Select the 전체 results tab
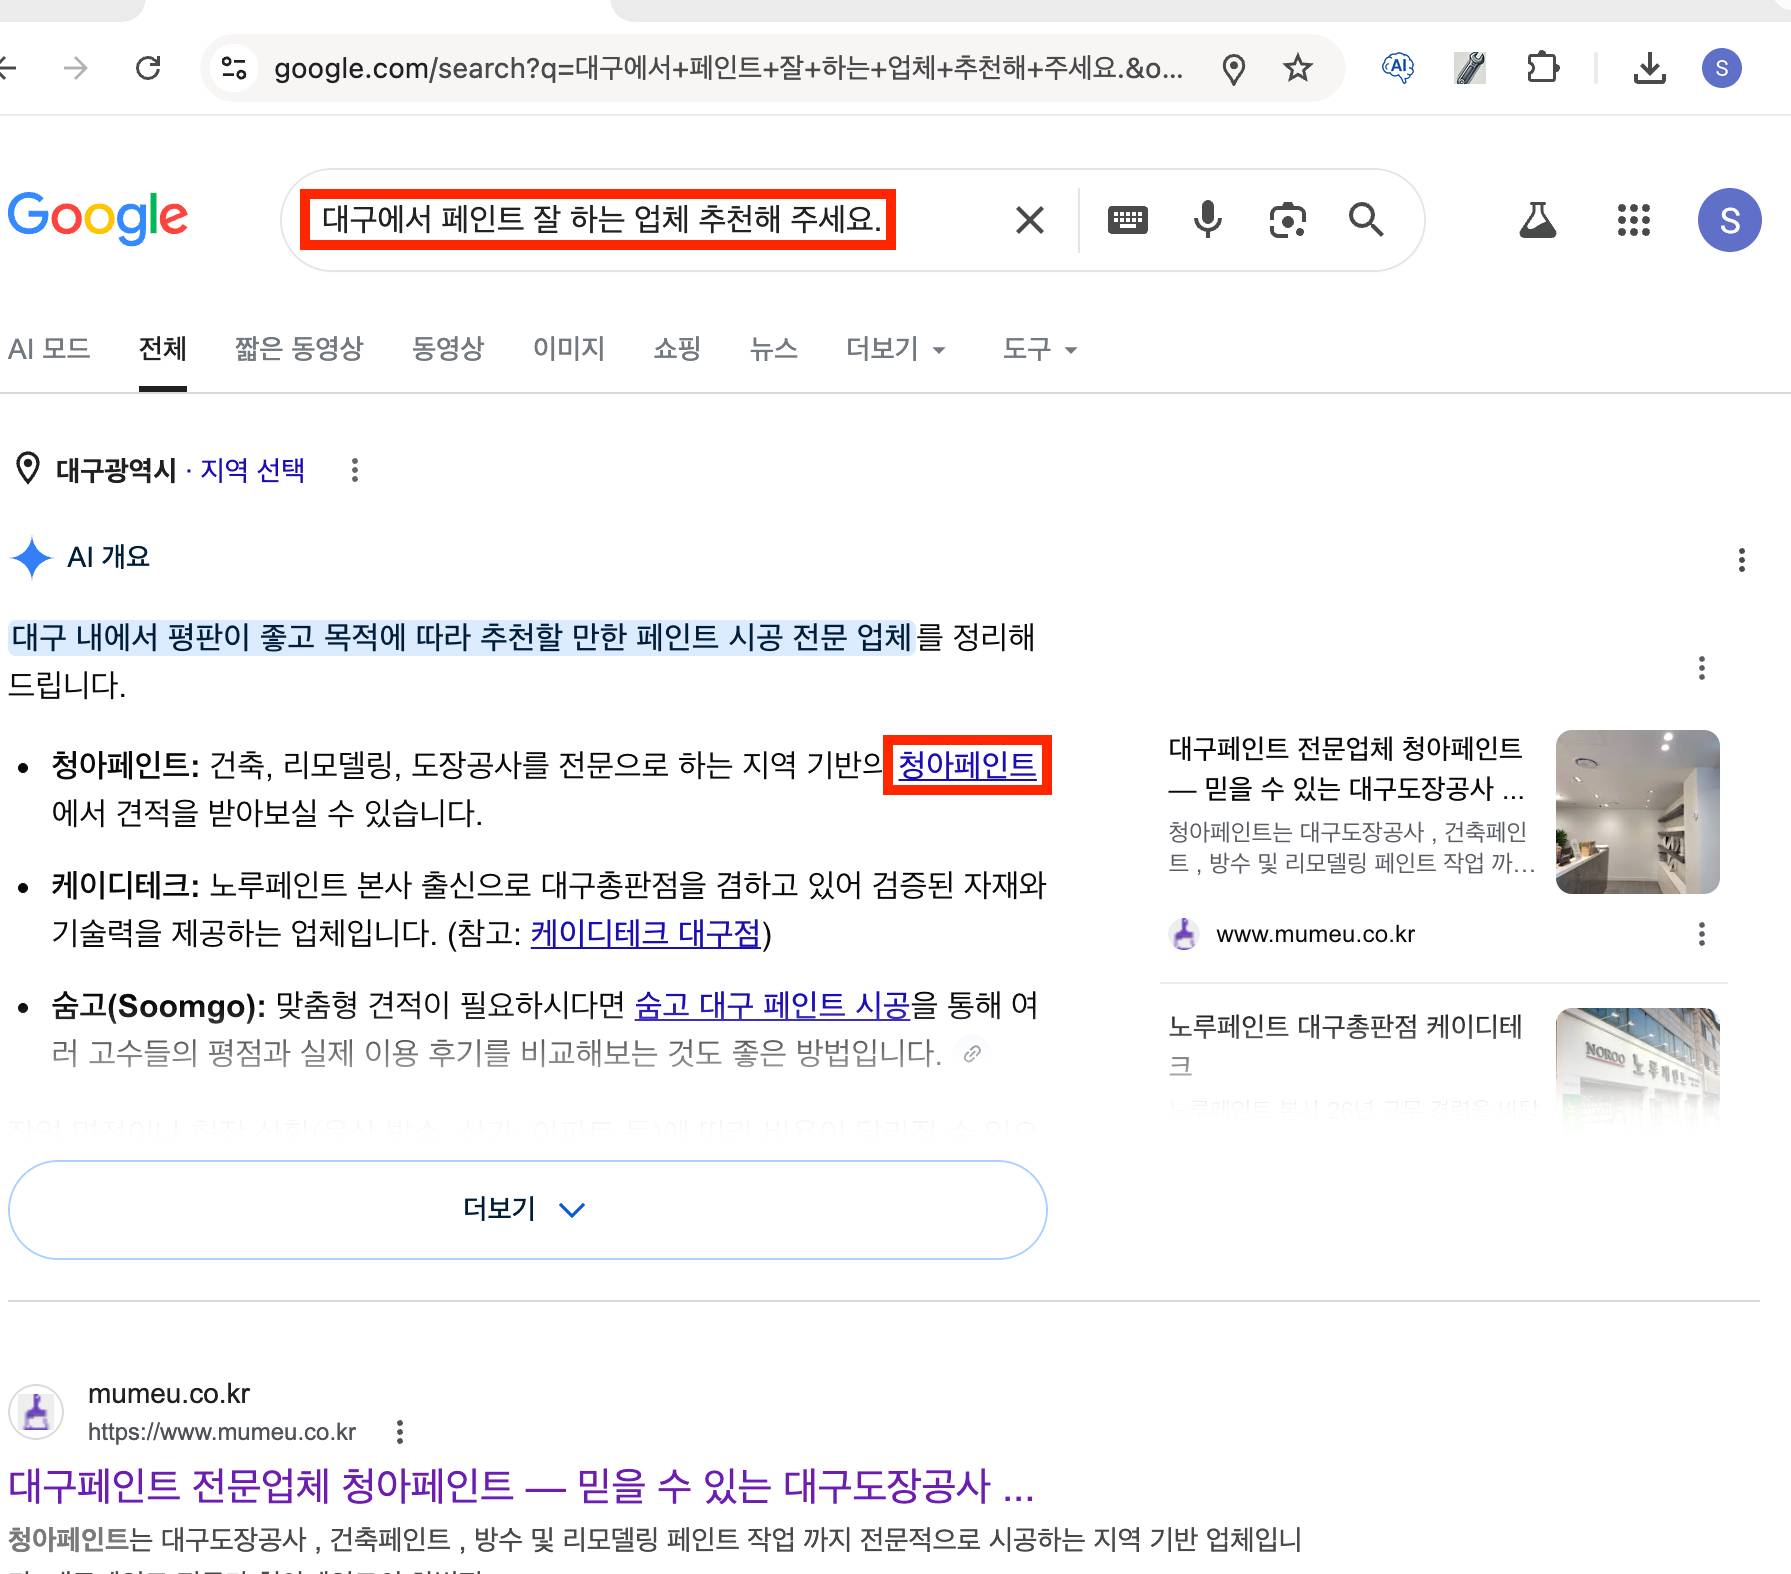This screenshot has height=1574, width=1791. [162, 349]
